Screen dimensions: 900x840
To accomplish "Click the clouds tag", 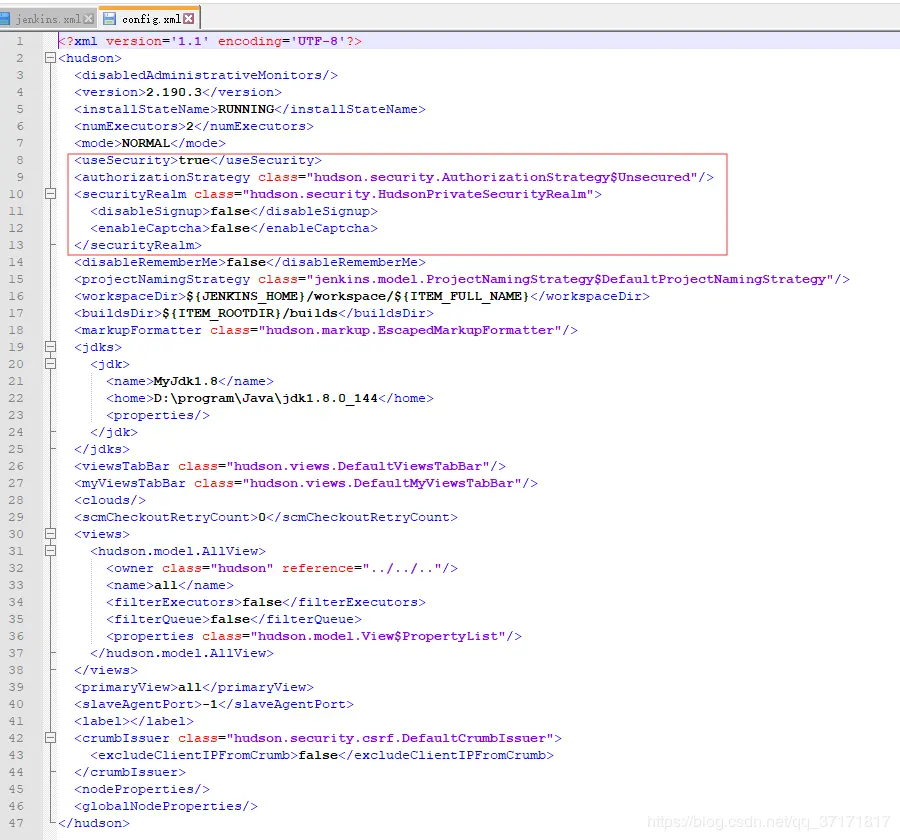I will pyautogui.click(x=110, y=500).
